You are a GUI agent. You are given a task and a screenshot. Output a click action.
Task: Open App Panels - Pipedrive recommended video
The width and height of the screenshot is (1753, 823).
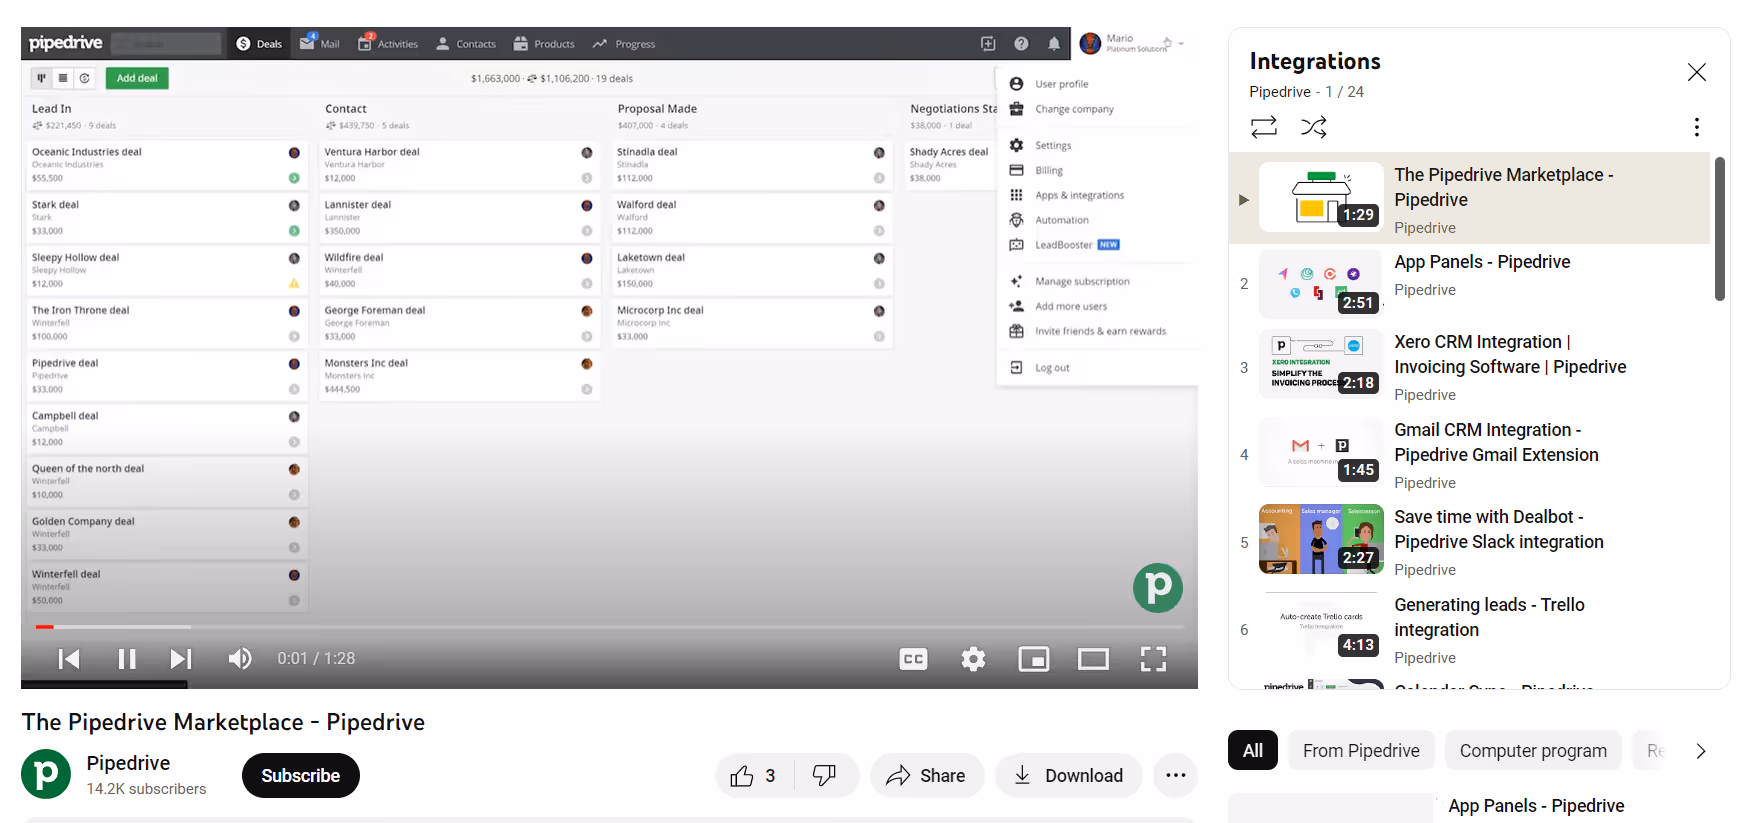pyautogui.click(x=1536, y=806)
